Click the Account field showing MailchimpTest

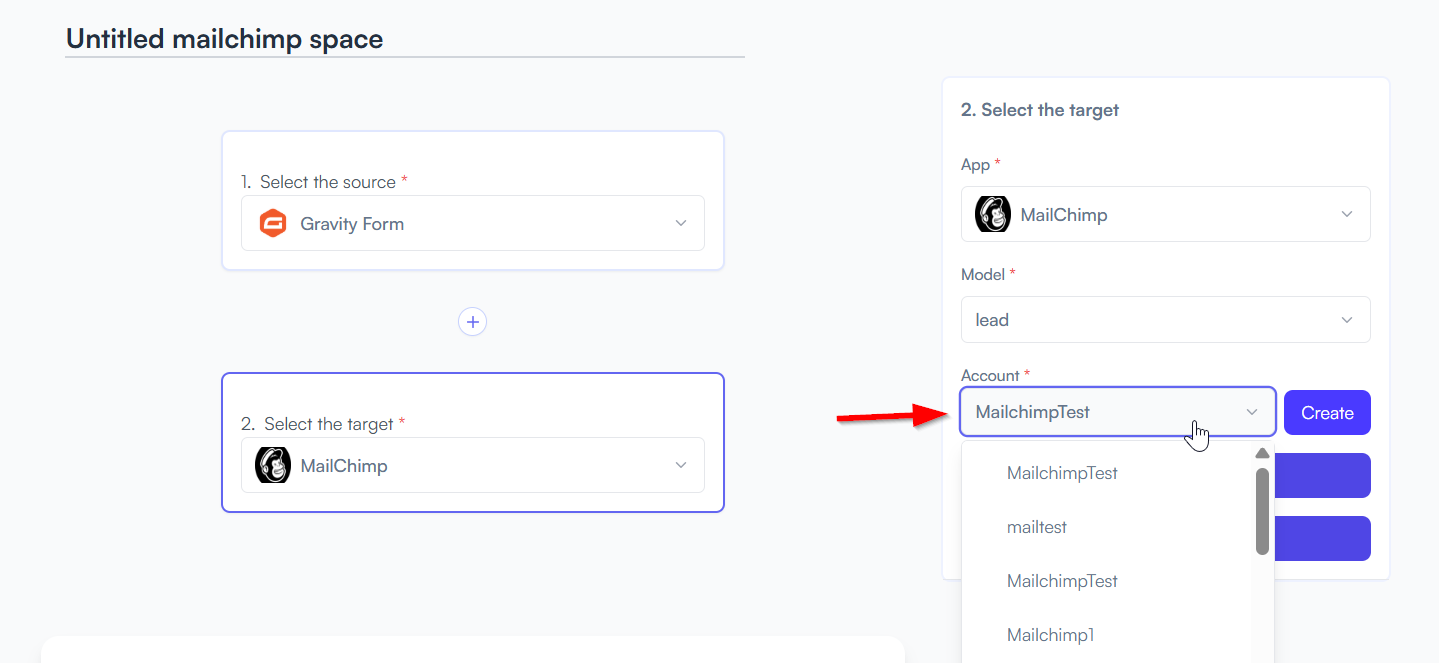coord(1118,412)
